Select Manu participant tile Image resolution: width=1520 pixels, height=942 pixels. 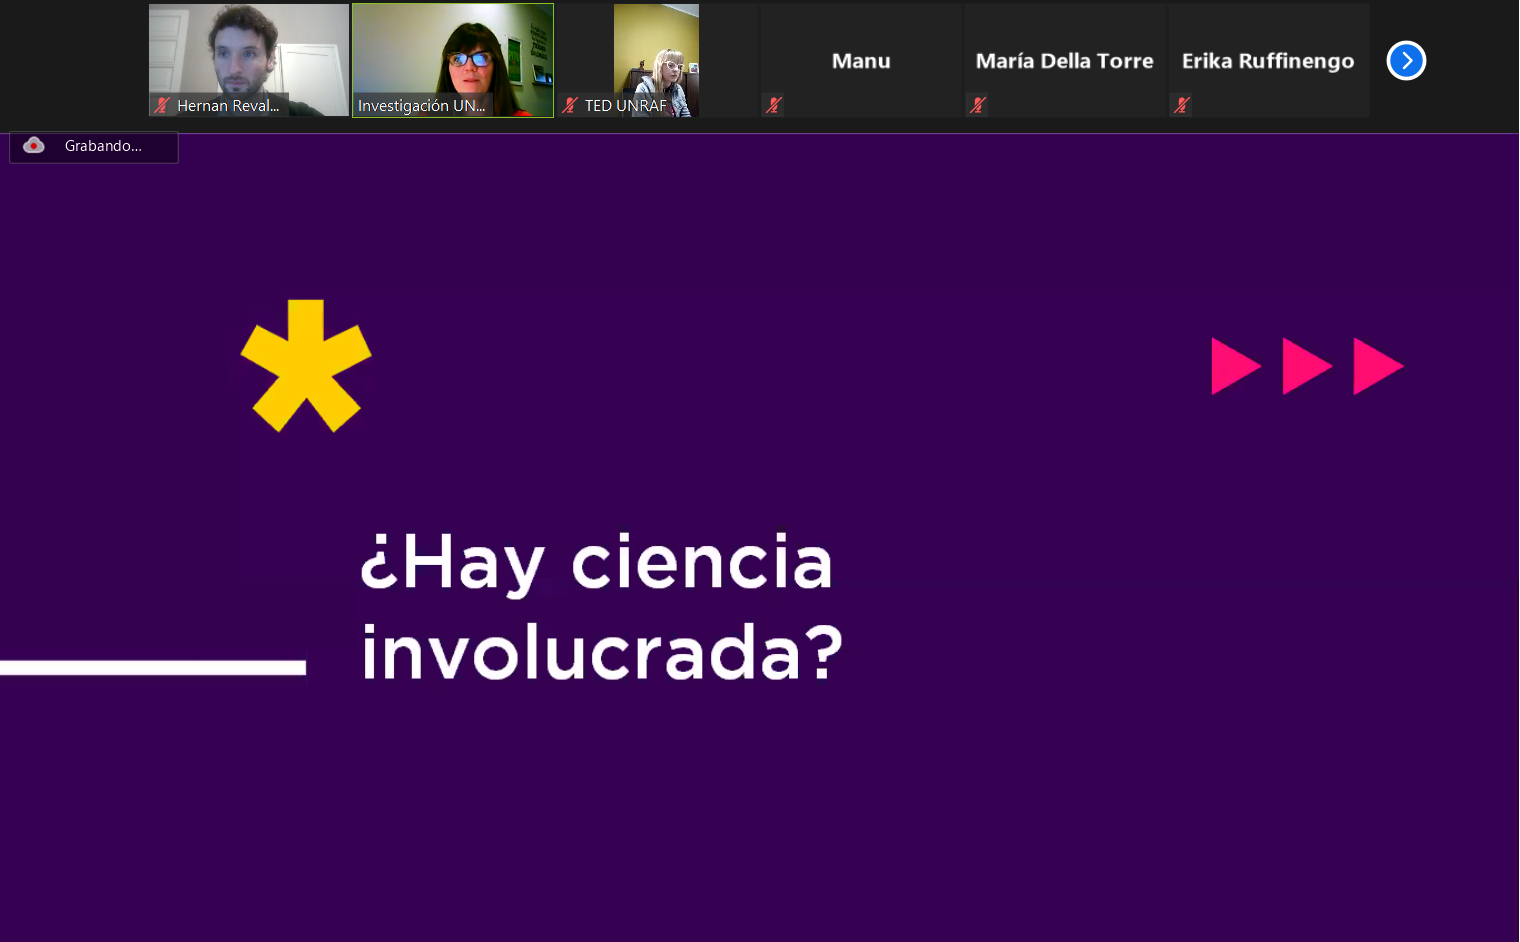click(x=861, y=60)
